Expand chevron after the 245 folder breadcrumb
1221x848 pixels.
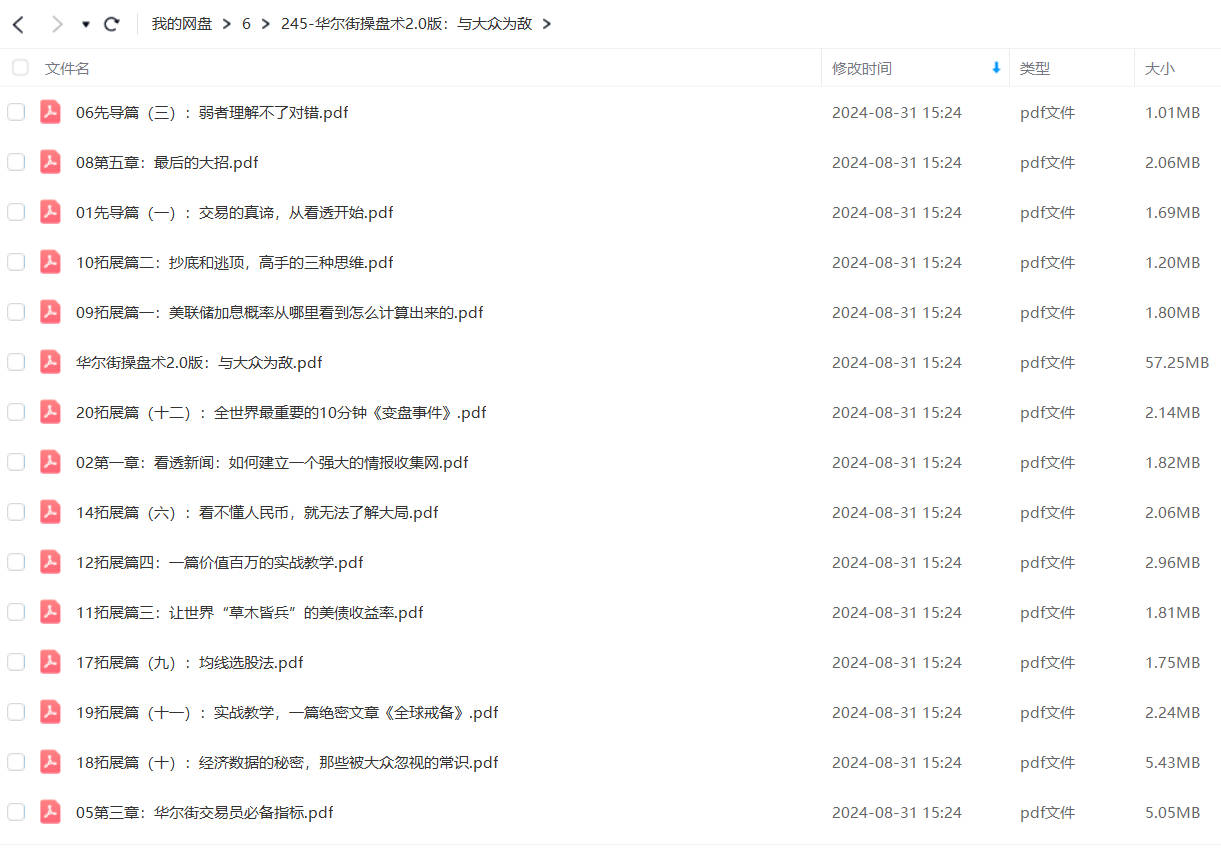pyautogui.click(x=546, y=24)
